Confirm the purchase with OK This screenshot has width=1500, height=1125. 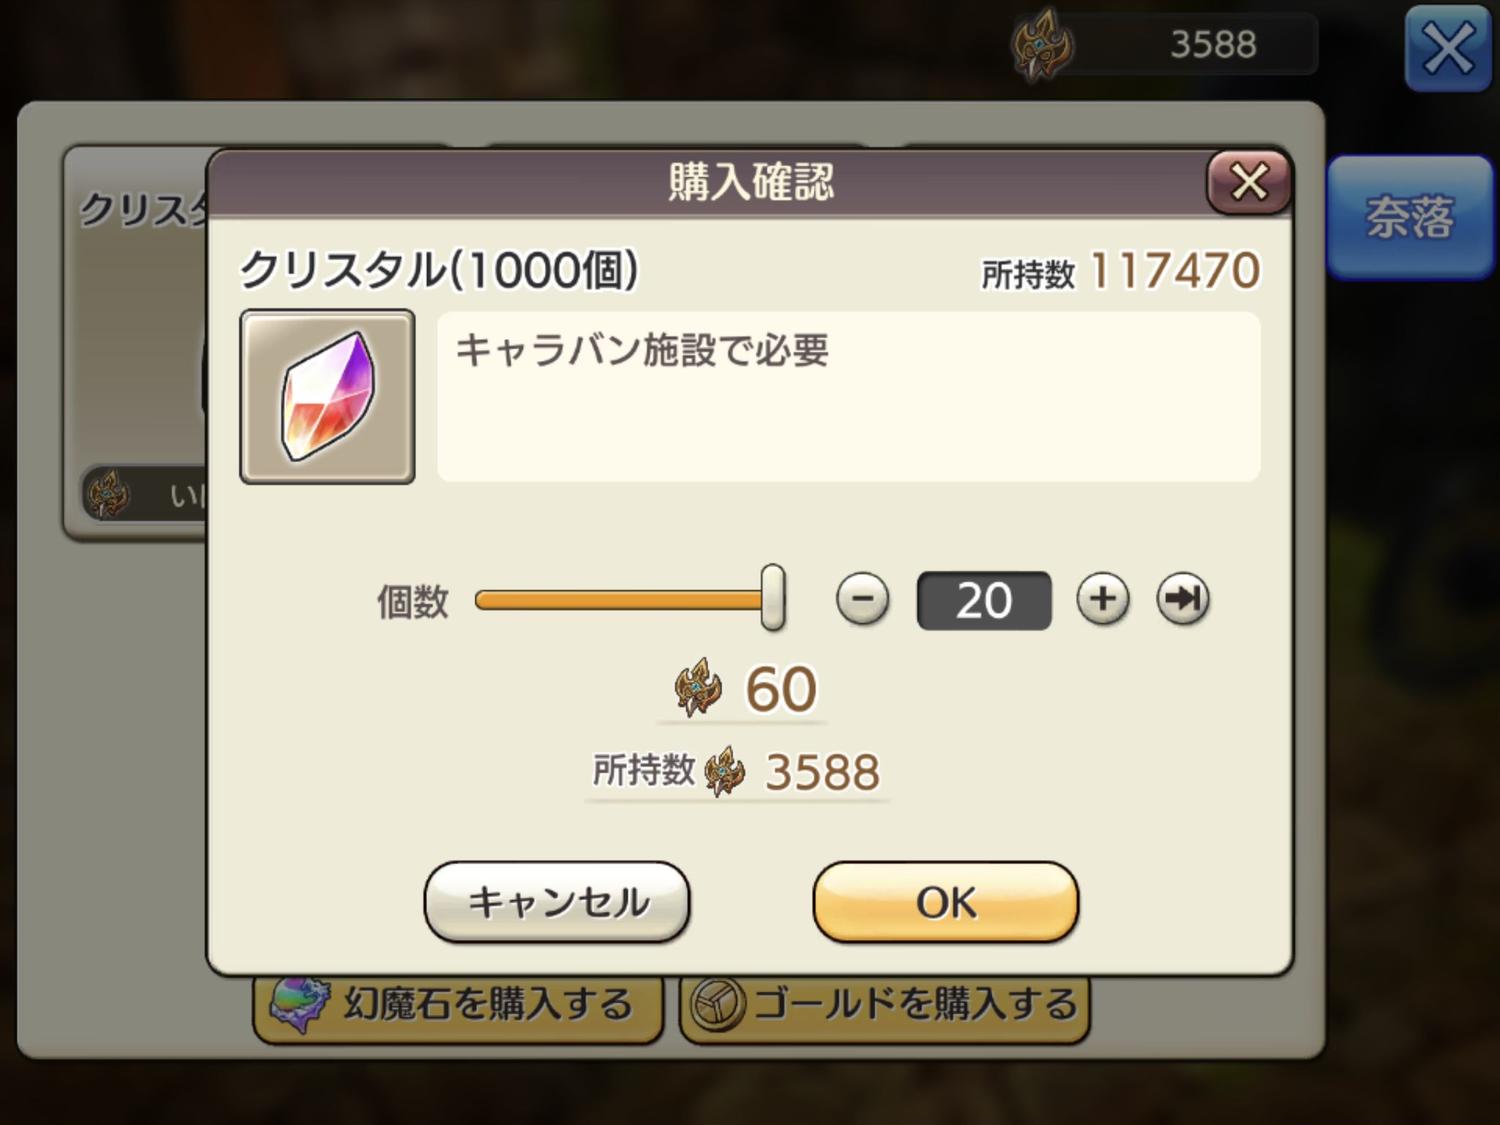945,902
